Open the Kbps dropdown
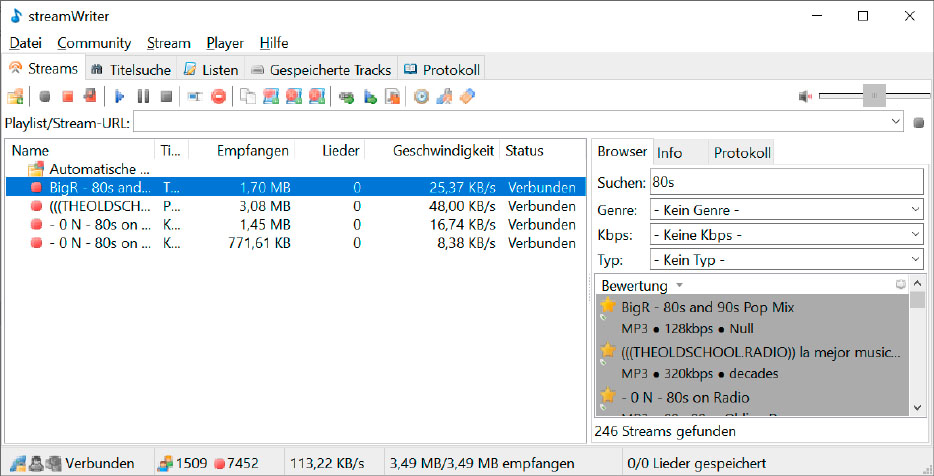The height and width of the screenshot is (476, 934). 916,235
